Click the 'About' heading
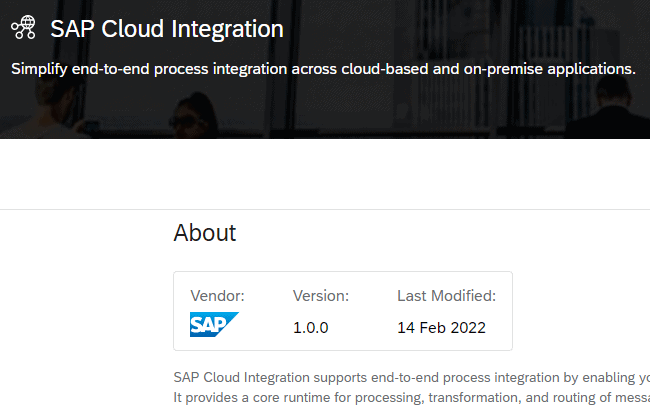 [205, 233]
